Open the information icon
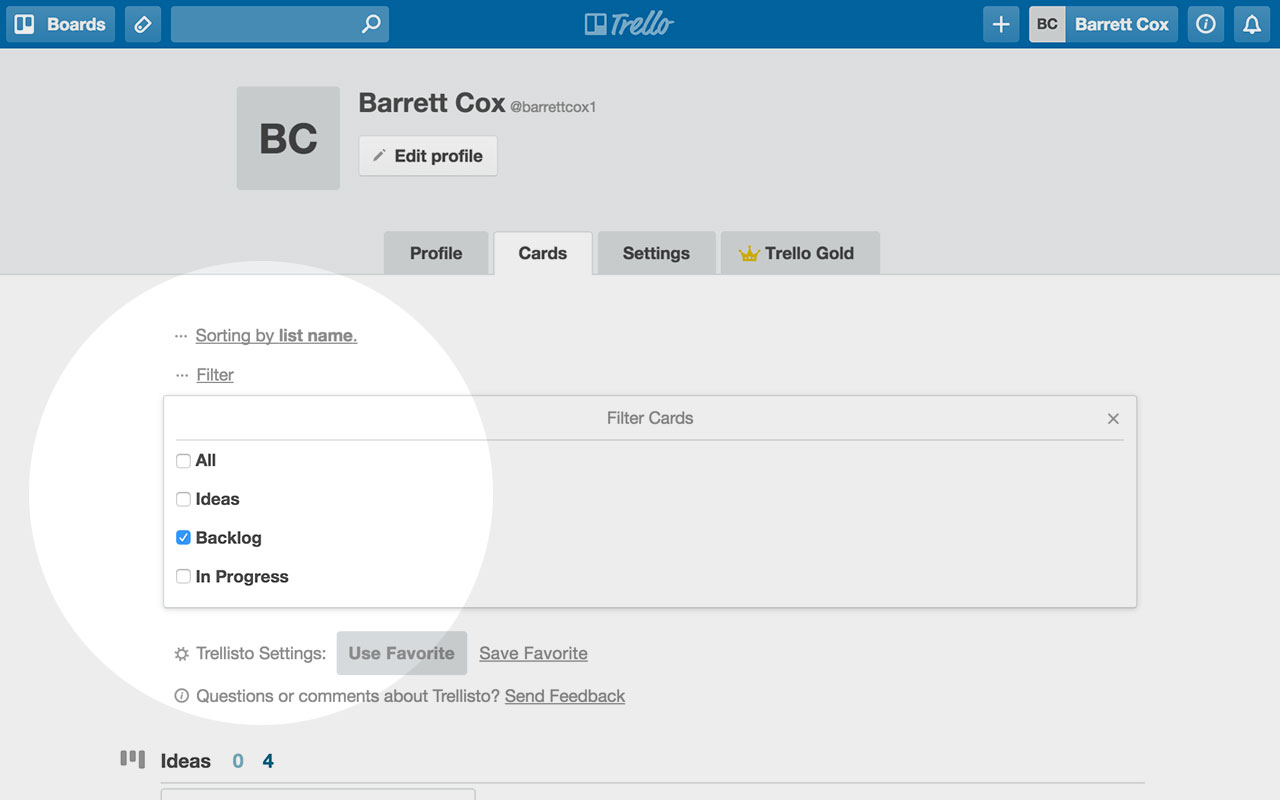This screenshot has width=1280, height=800. tap(1206, 24)
